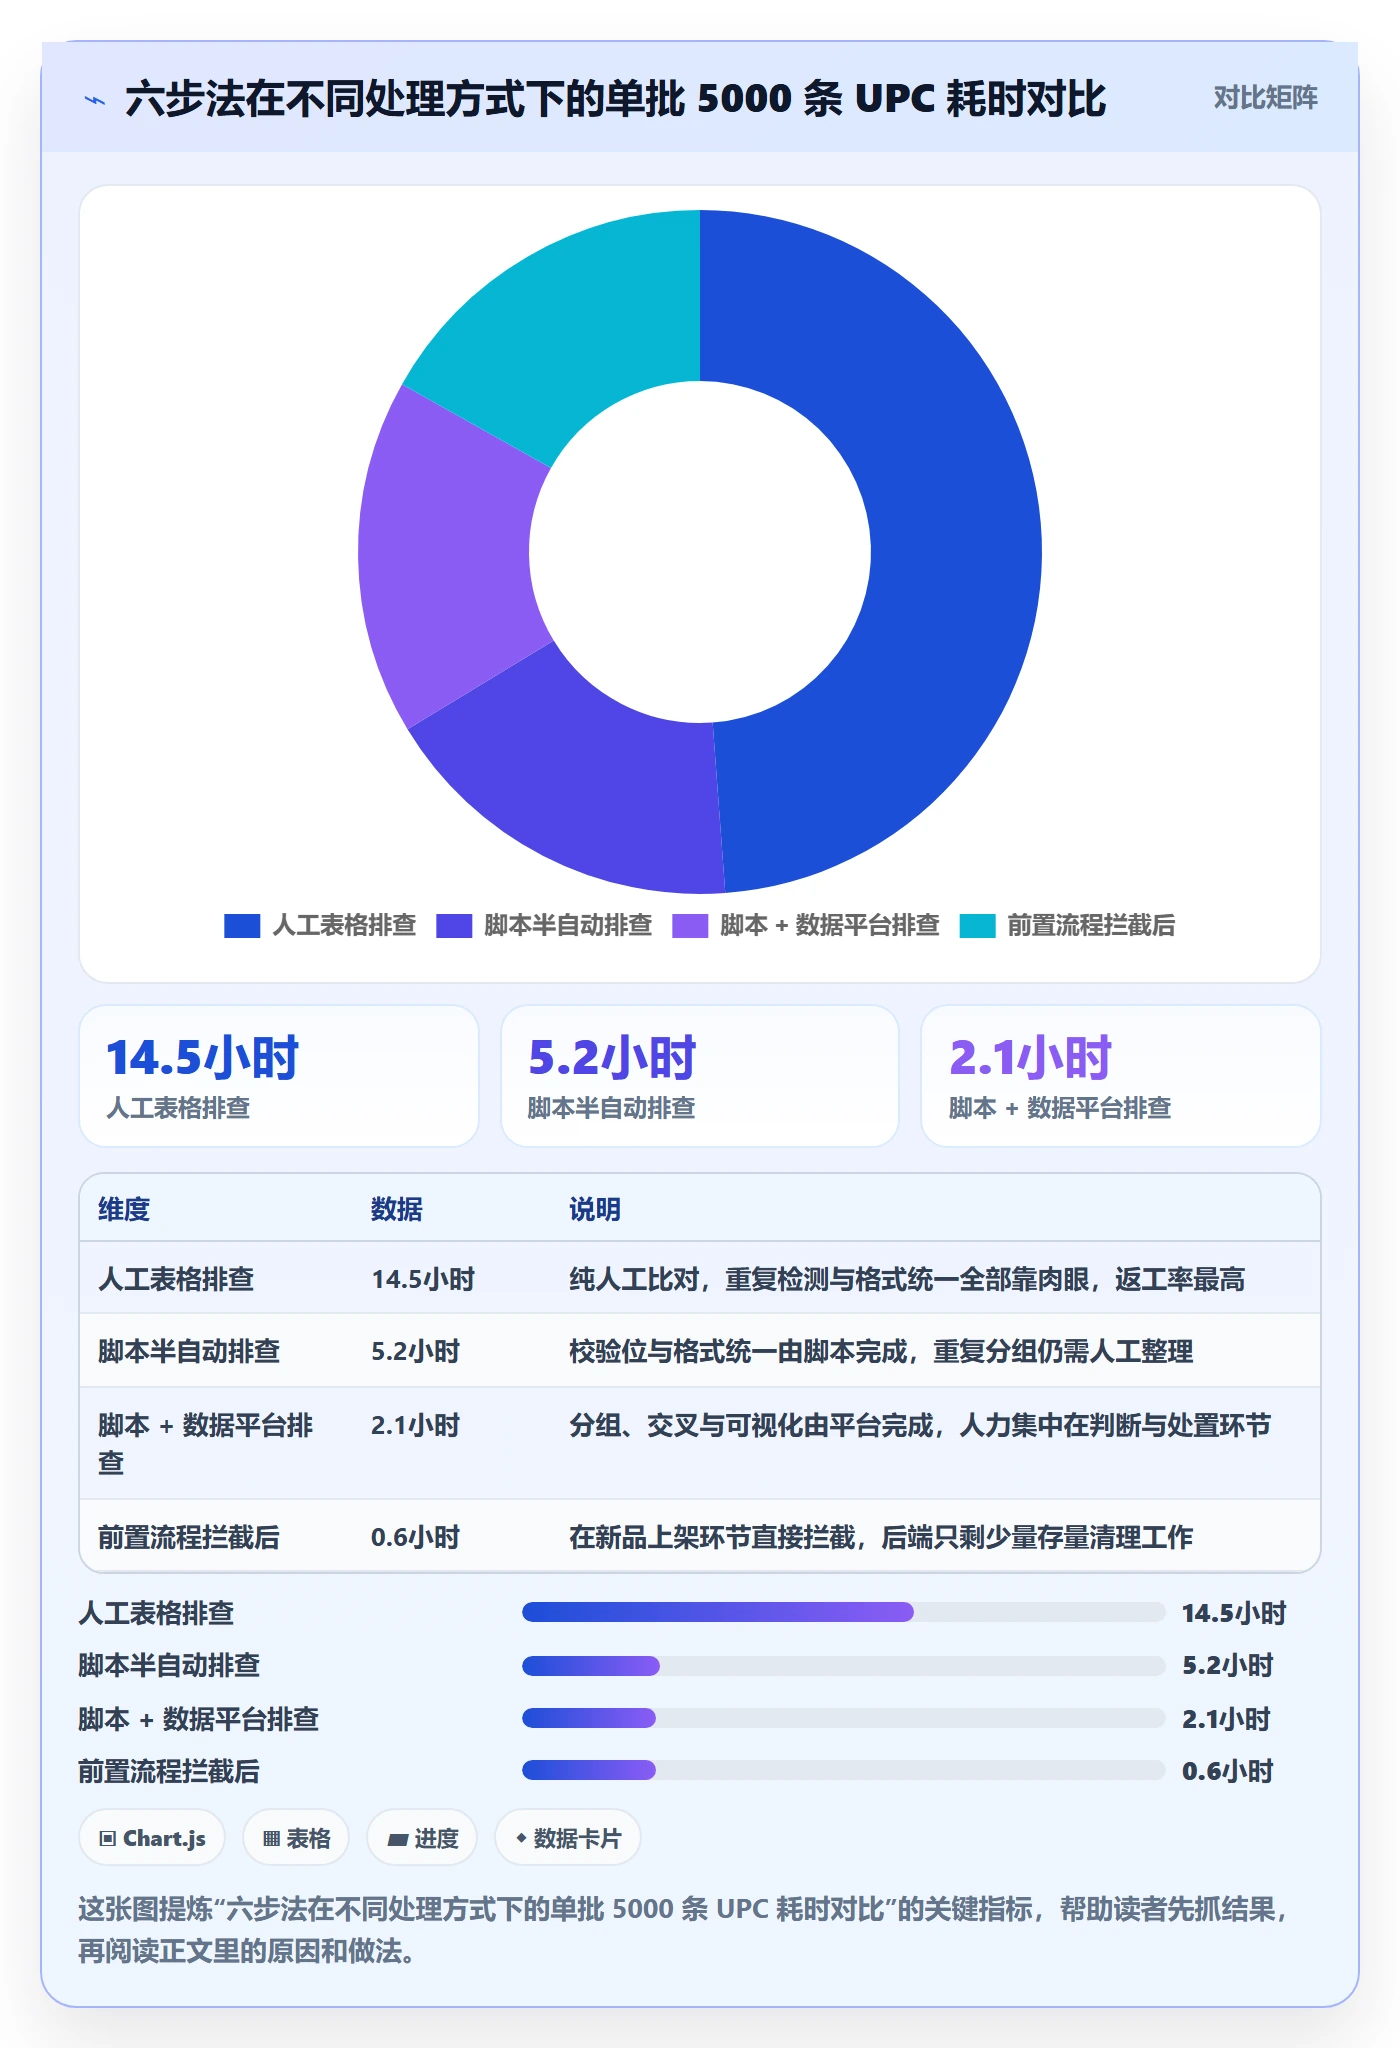
Task: Click the 前置流程拦截后 progress bar
Action: point(844,1770)
